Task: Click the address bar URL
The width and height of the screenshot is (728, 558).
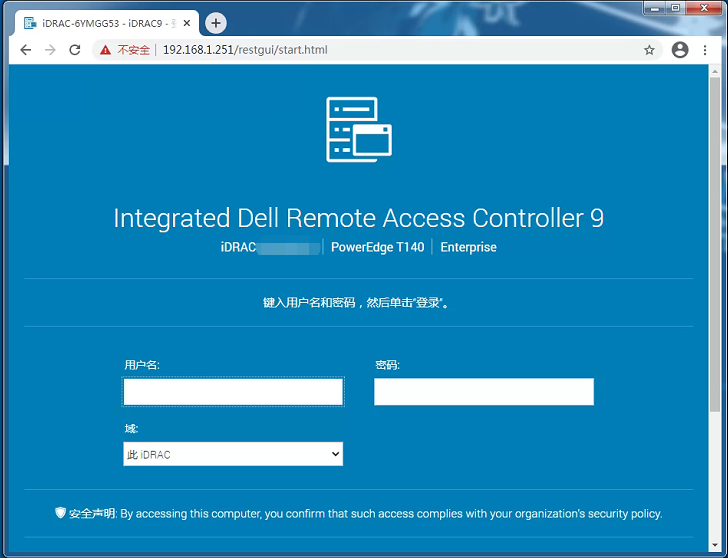Action: 245,50
